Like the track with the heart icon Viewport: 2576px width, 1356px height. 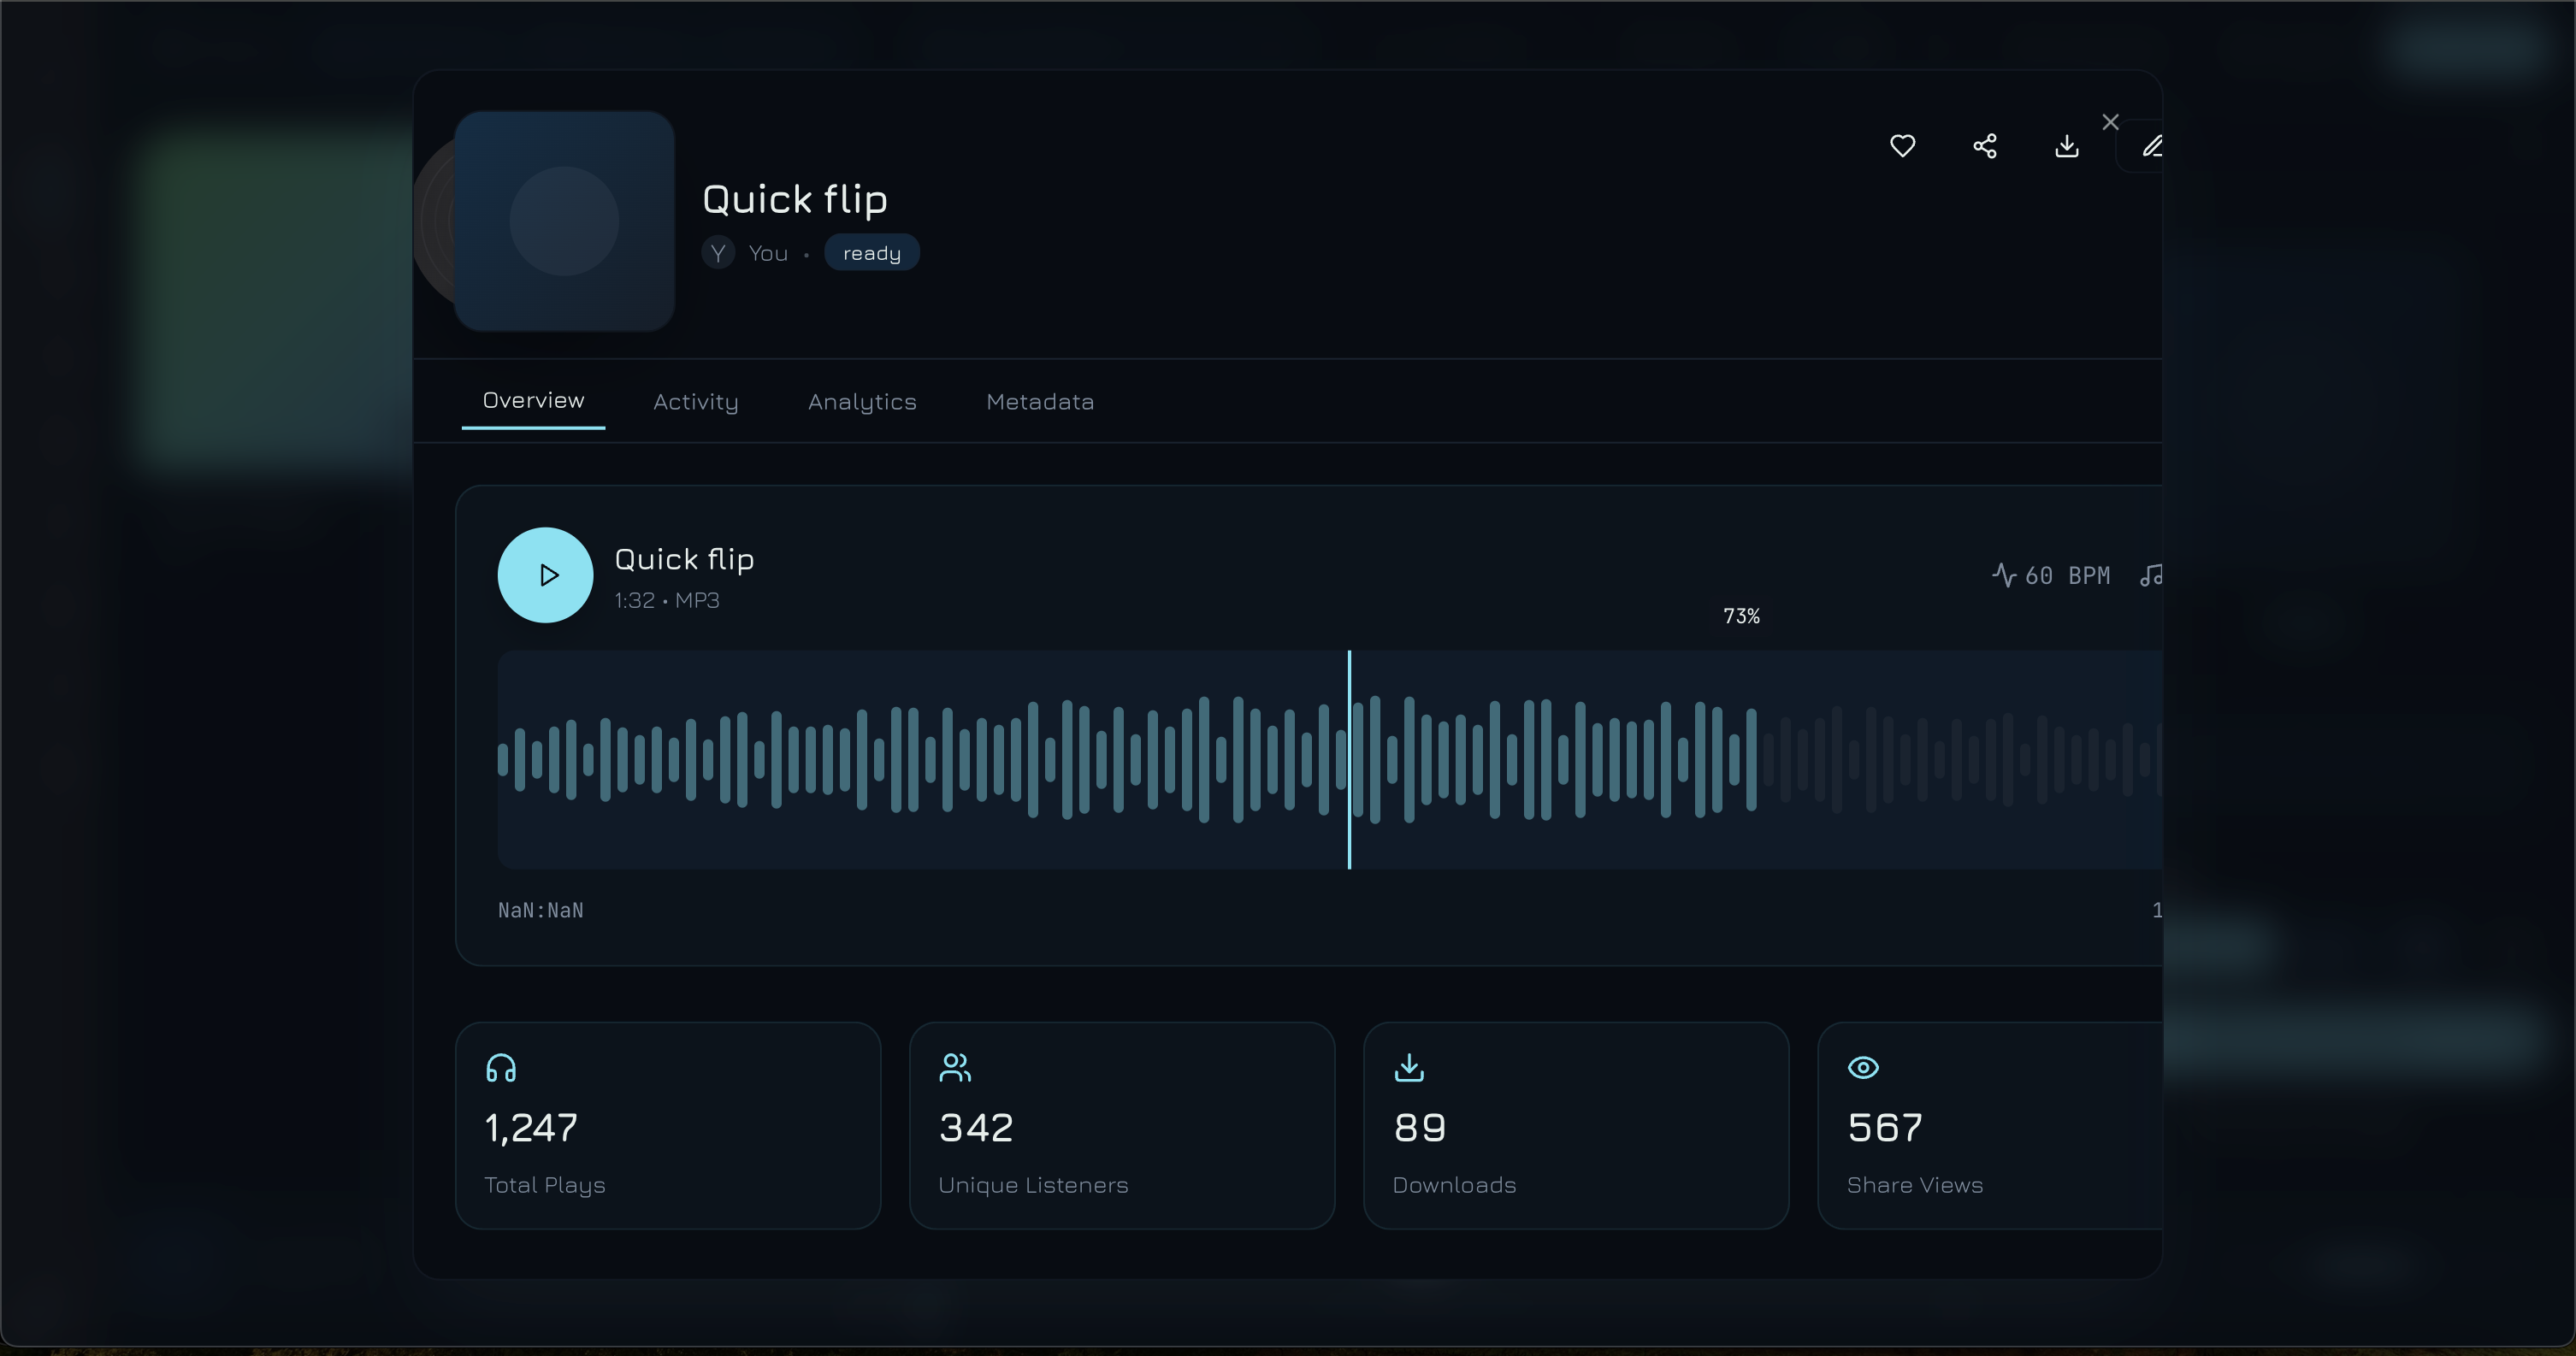click(x=1902, y=146)
